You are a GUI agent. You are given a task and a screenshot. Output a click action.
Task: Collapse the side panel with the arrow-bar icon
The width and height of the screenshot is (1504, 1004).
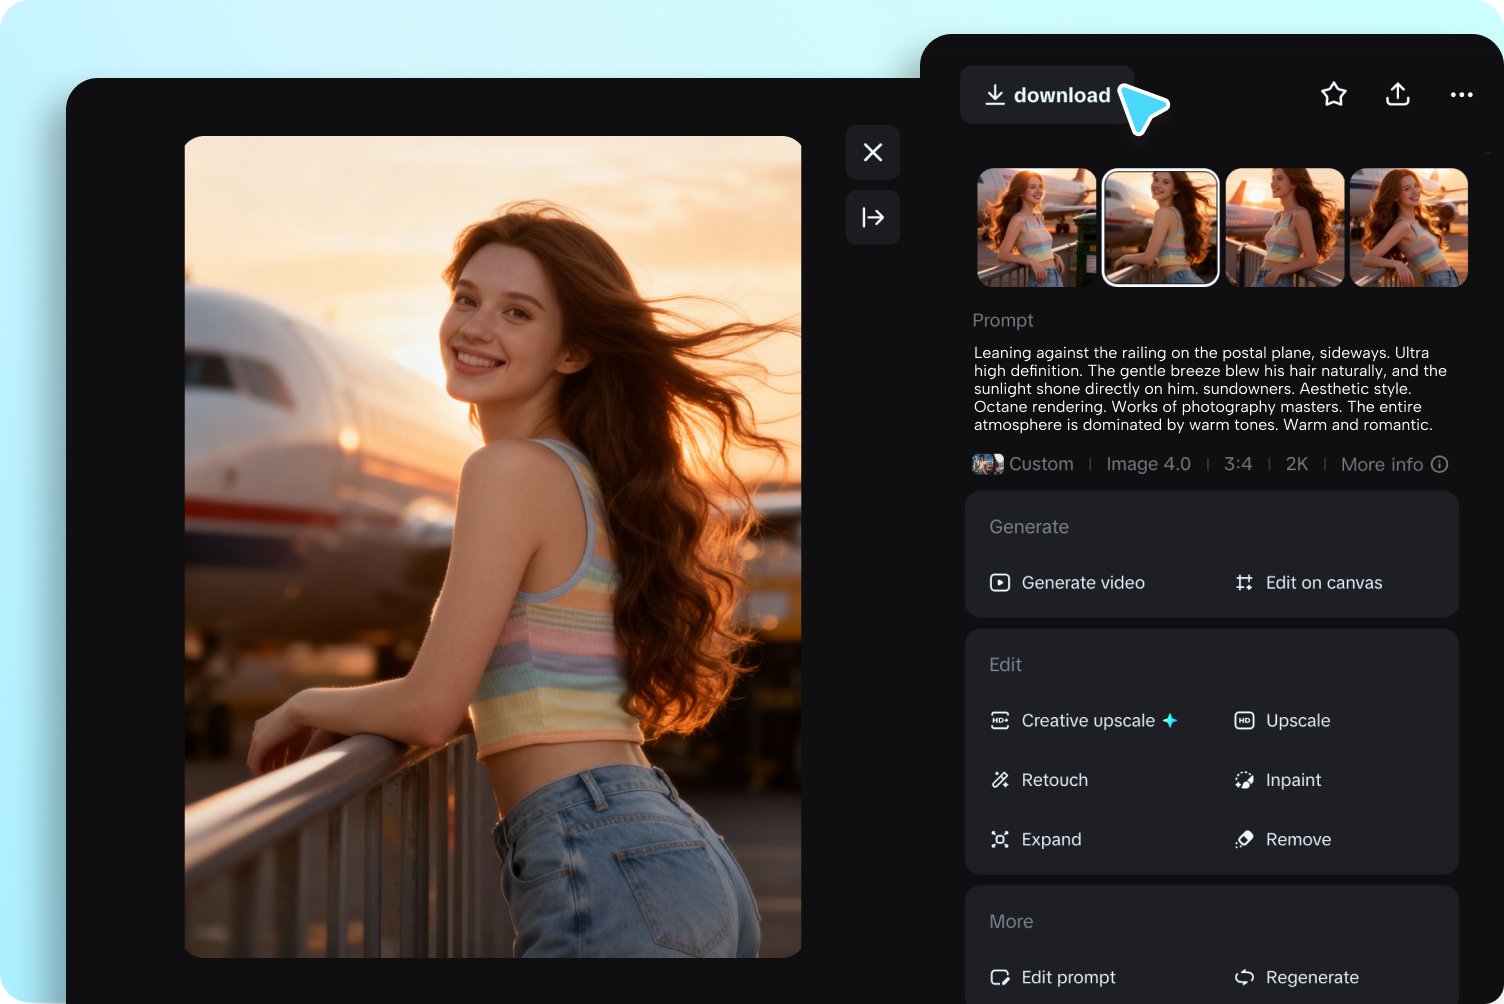[873, 217]
